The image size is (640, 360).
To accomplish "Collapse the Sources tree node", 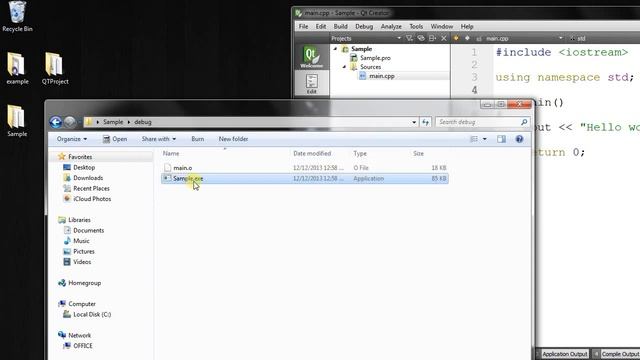I will pos(344,67).
